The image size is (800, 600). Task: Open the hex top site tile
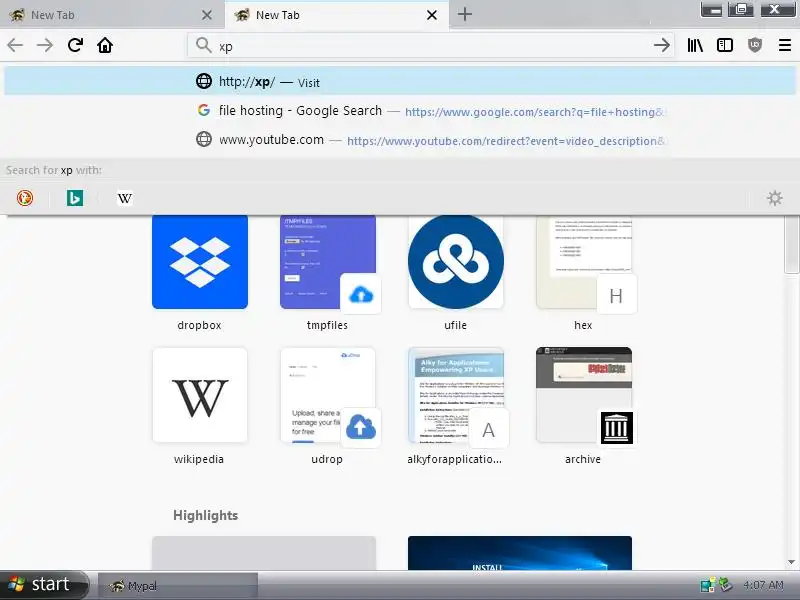pos(584,262)
